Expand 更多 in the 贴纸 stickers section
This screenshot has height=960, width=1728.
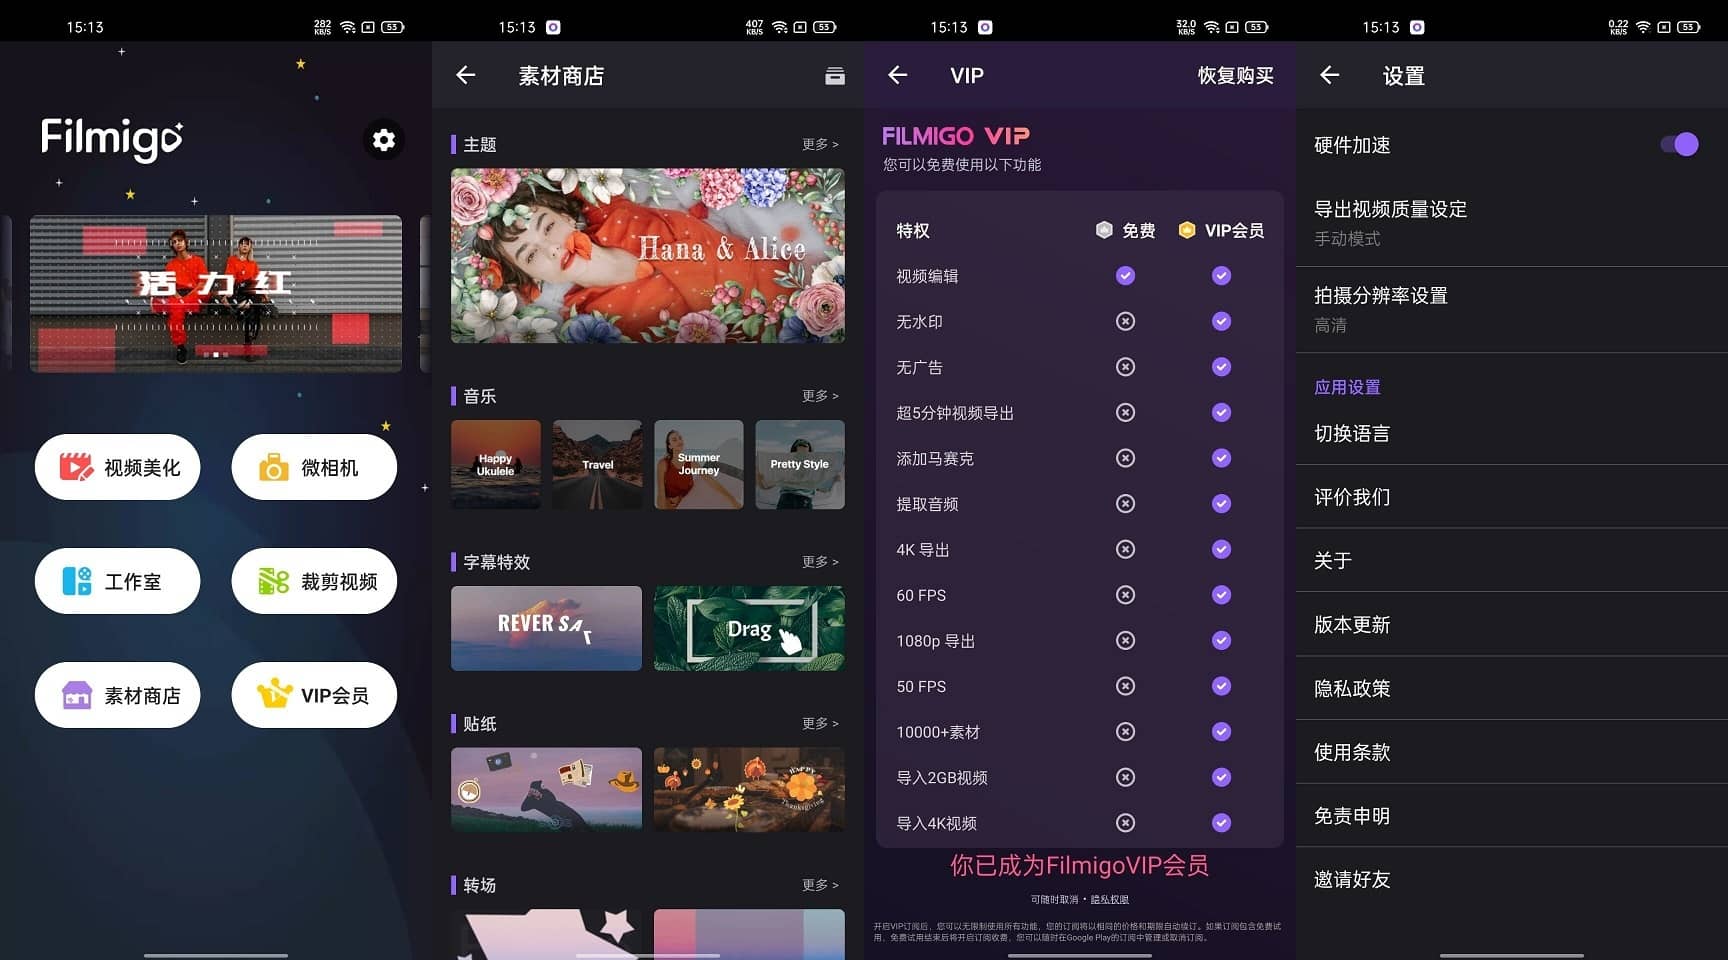[x=819, y=723]
